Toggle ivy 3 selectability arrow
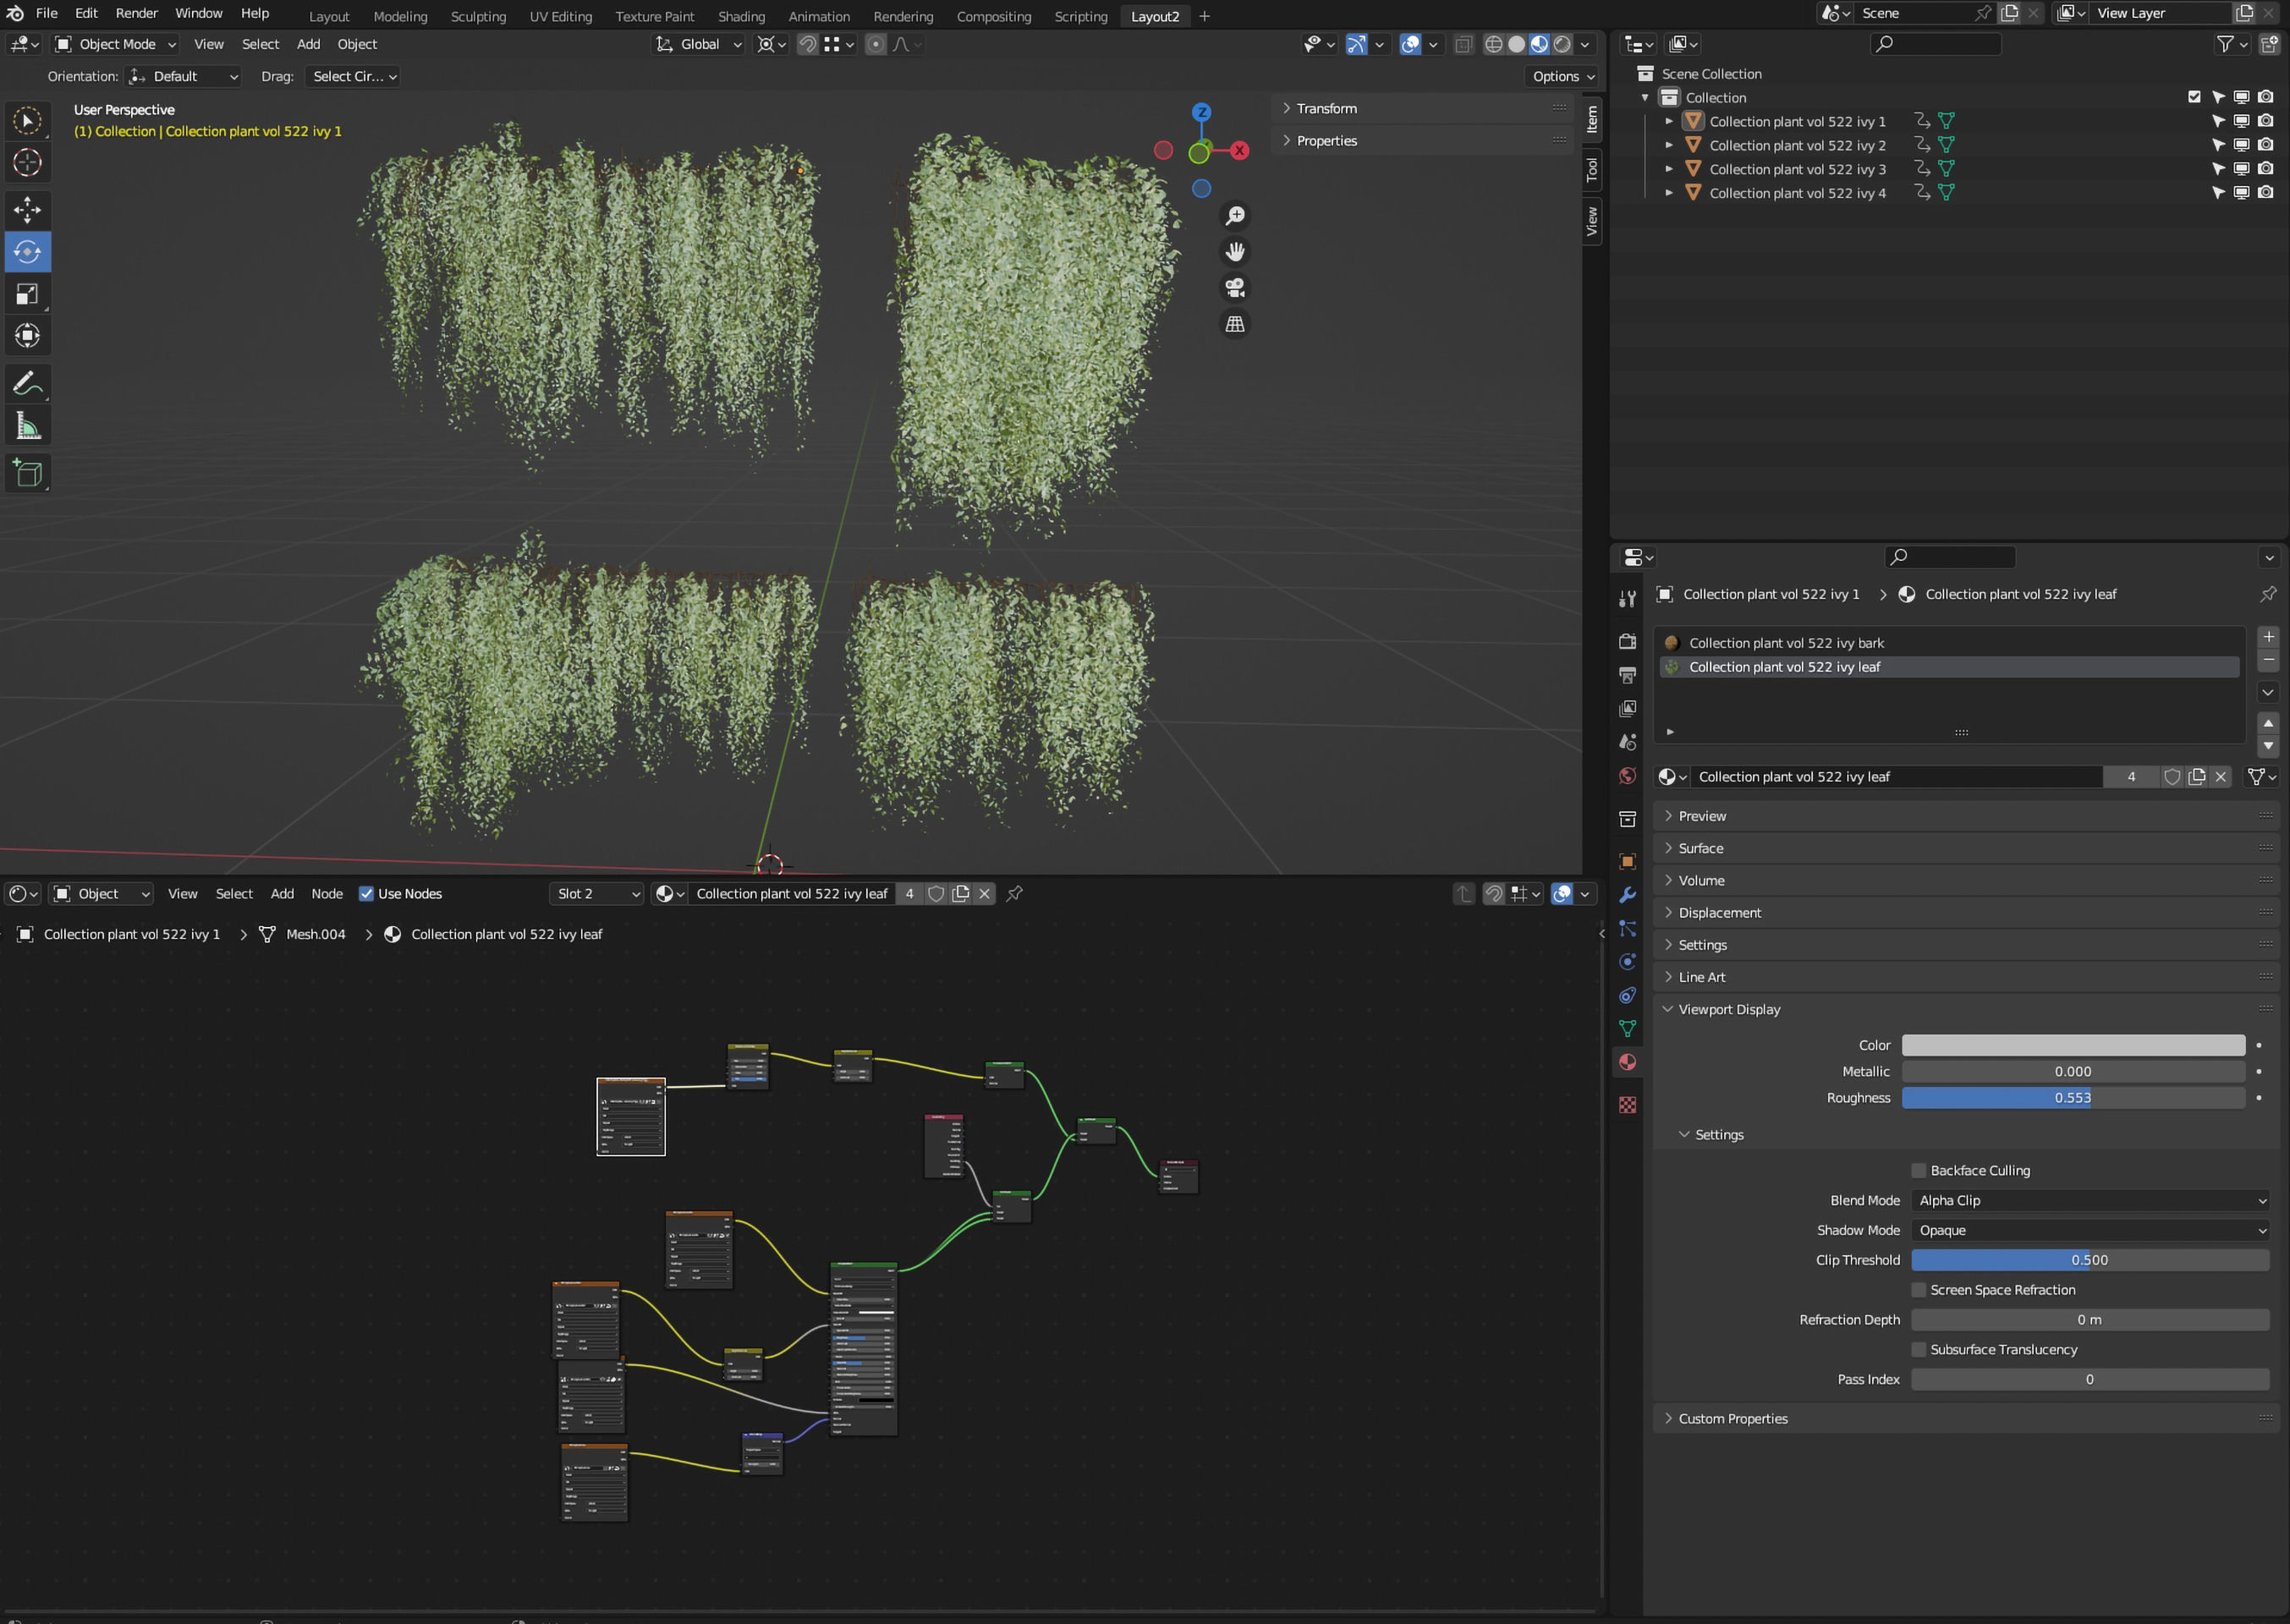 [x=2217, y=169]
